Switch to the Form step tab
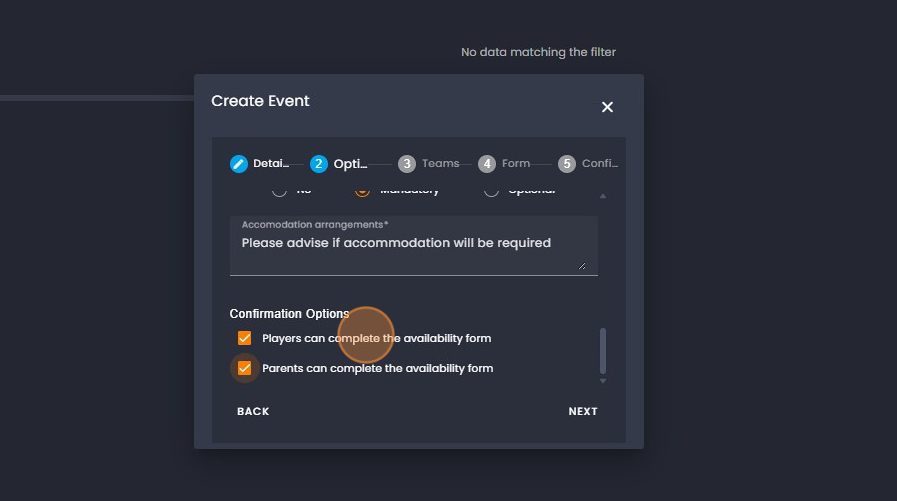The width and height of the screenshot is (897, 501). click(x=515, y=164)
